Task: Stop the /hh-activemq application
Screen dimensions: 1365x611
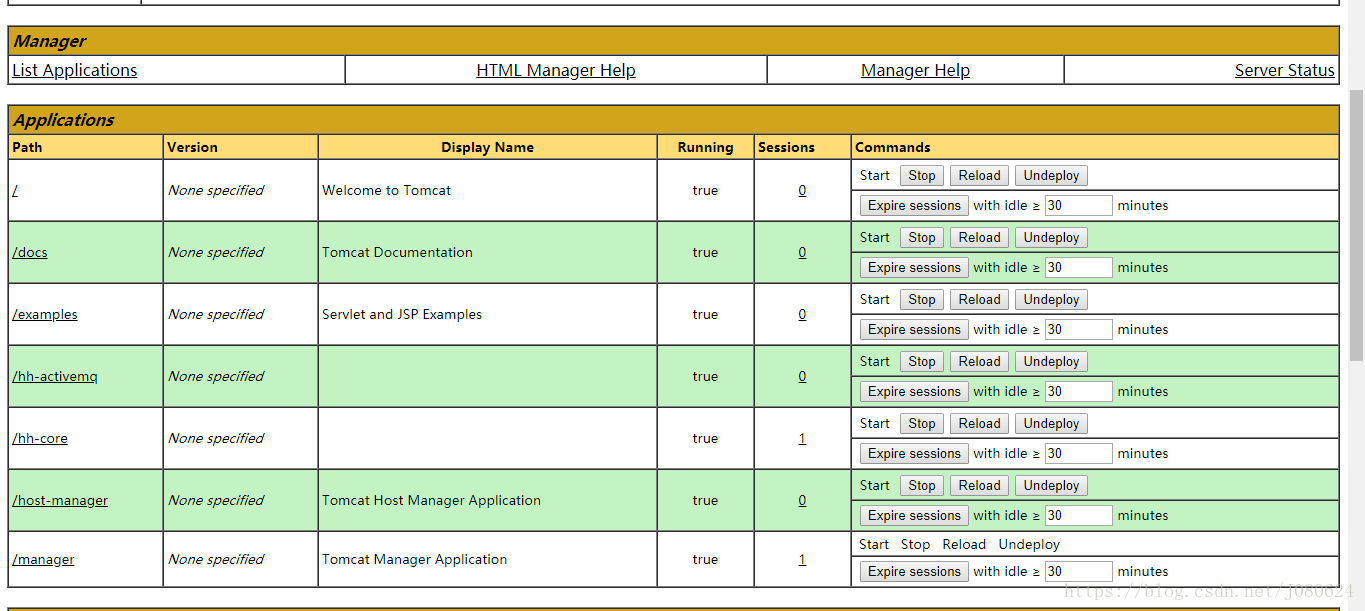Action: coord(922,362)
